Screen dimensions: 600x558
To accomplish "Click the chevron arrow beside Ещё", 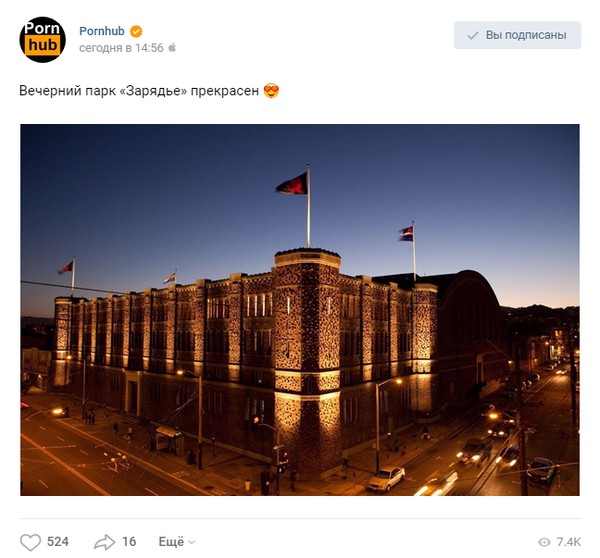I will pyautogui.click(x=192, y=542).
